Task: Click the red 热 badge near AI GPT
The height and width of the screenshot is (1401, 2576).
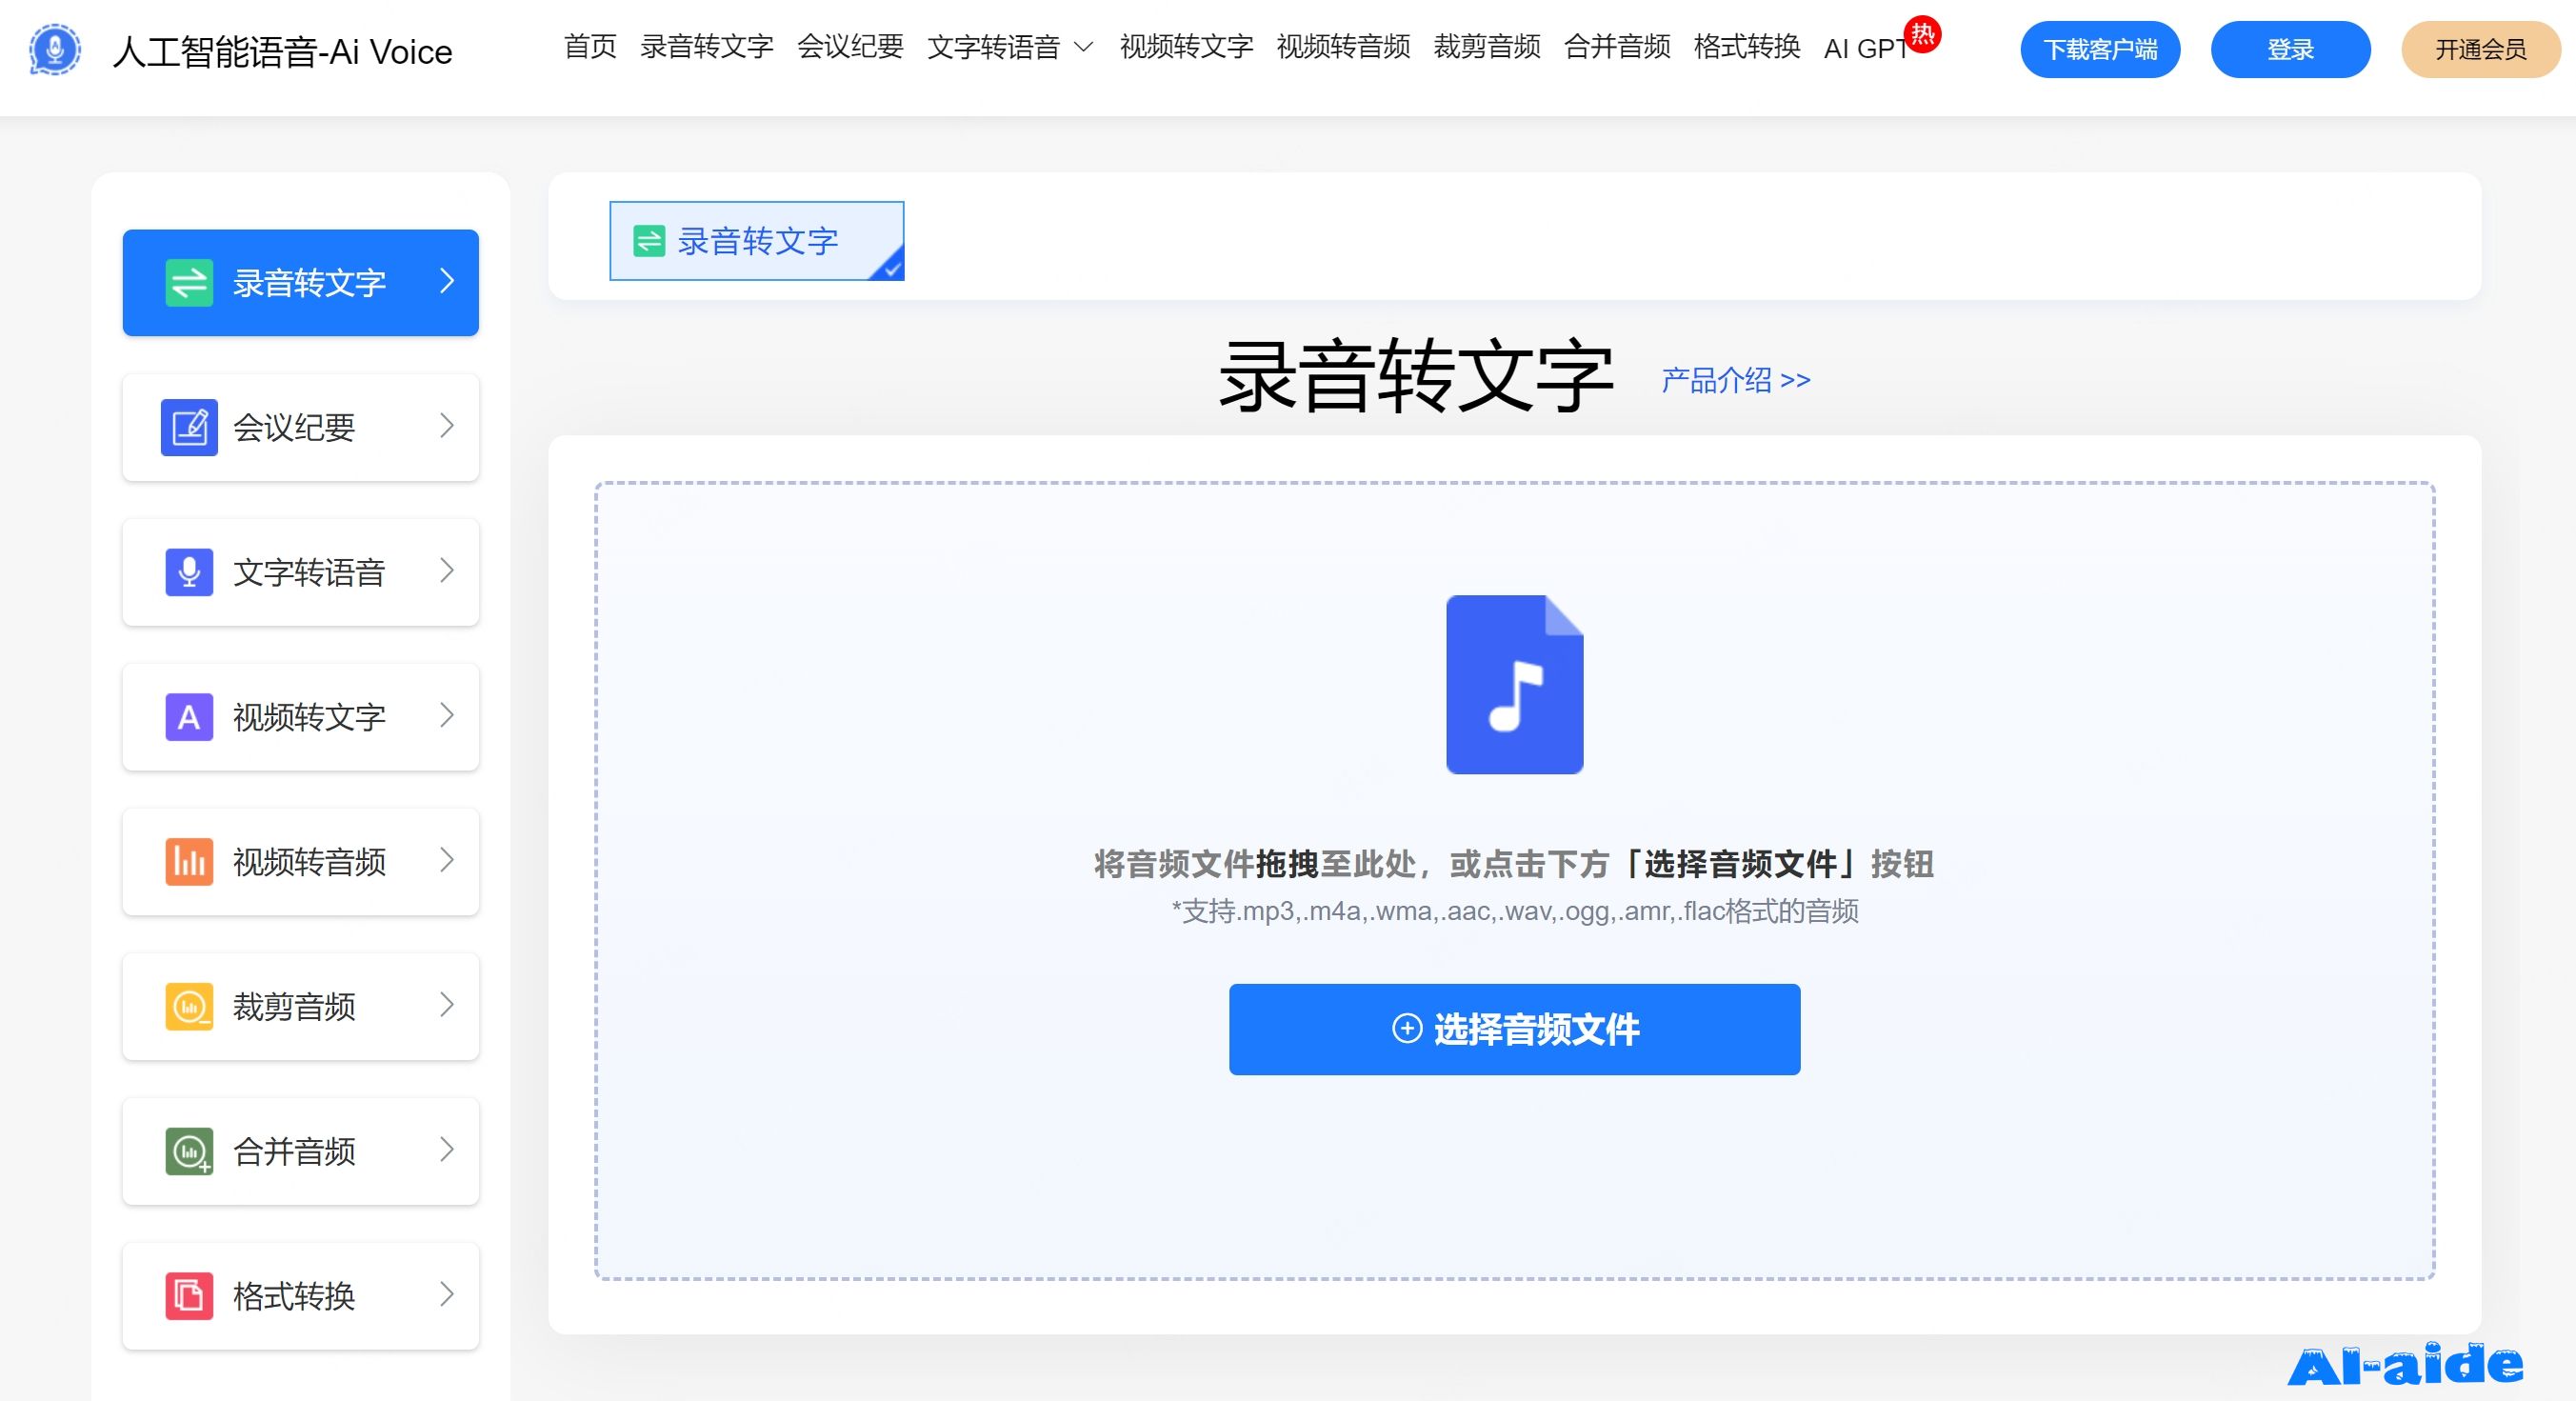Action: 1922,35
